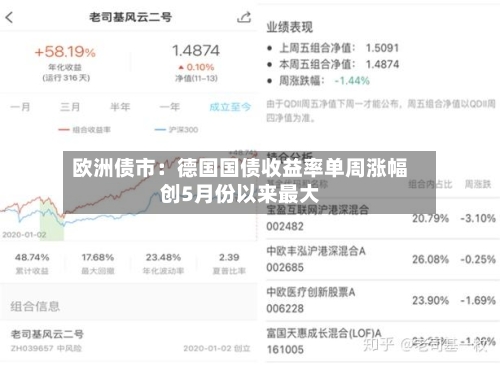Image resolution: width=500 pixels, height=366 pixels.
Task: Click the -1.69% weekly change cell
Action: point(478,300)
